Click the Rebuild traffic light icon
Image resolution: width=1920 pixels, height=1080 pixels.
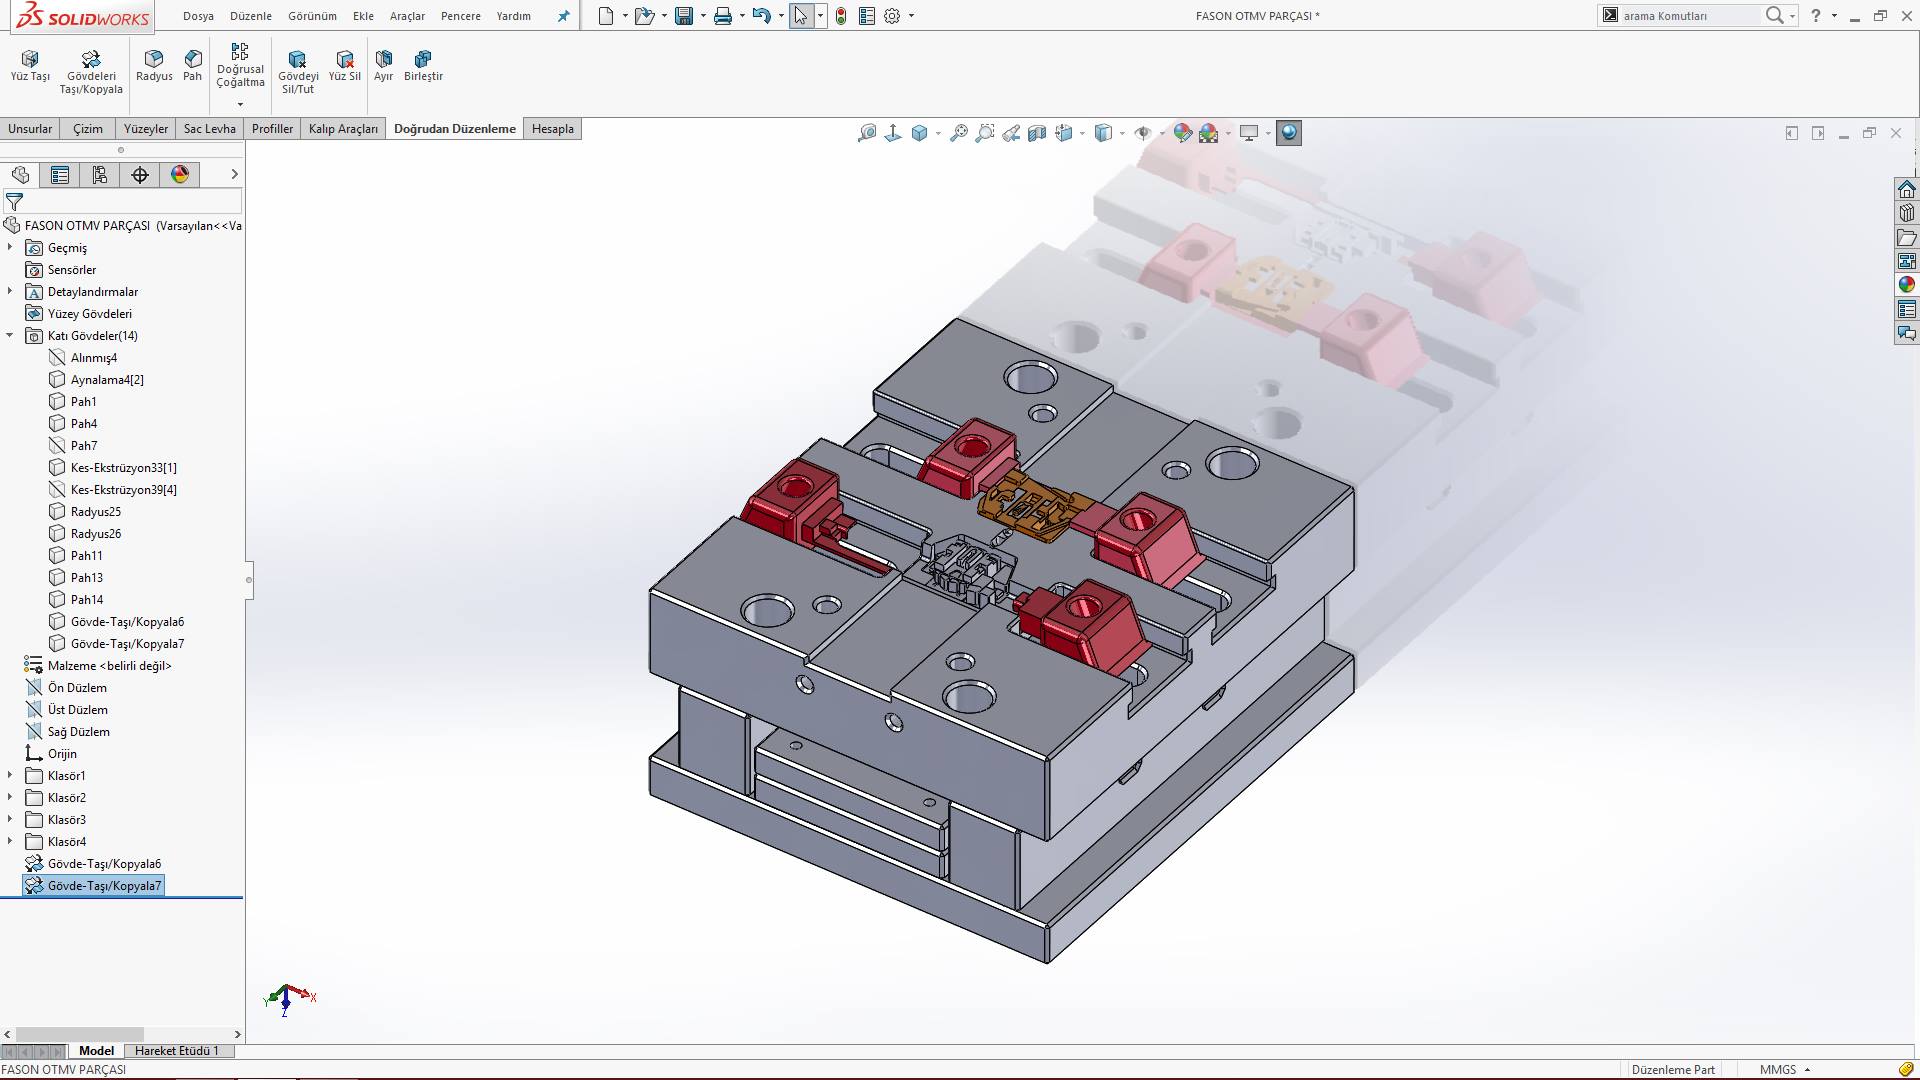click(x=841, y=16)
